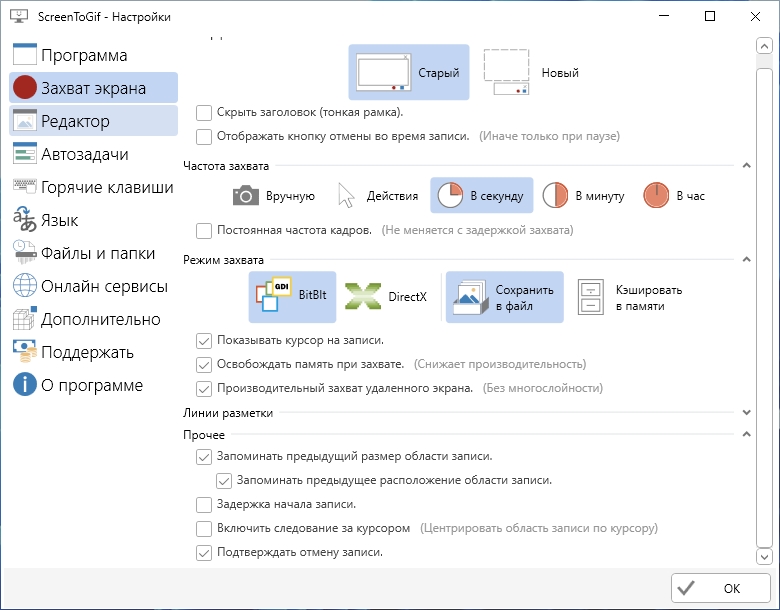Image resolution: width=780 pixels, height=610 pixels.
Task: Select the BitBlt GDI capture icon
Action: tap(274, 295)
